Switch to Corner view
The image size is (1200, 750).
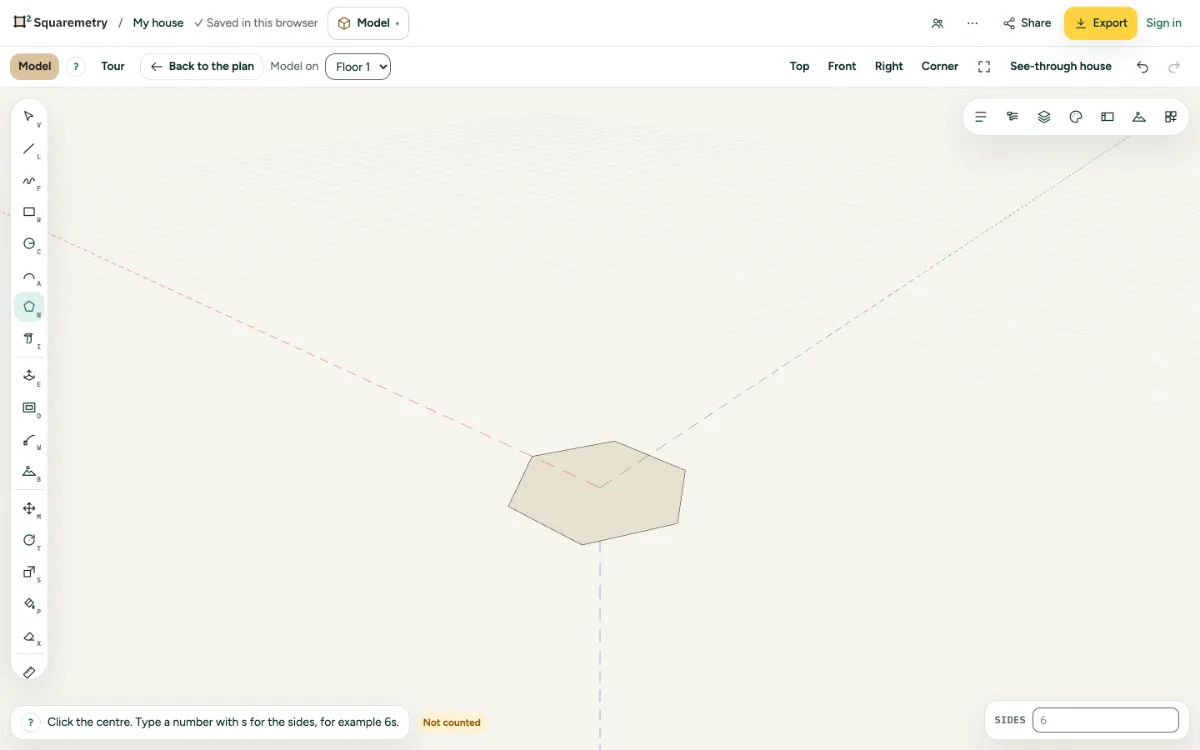point(940,67)
